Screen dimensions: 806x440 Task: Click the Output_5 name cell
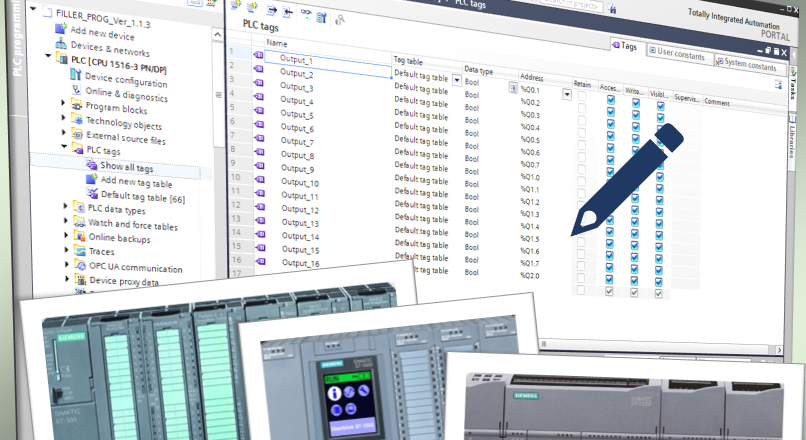tap(298, 114)
